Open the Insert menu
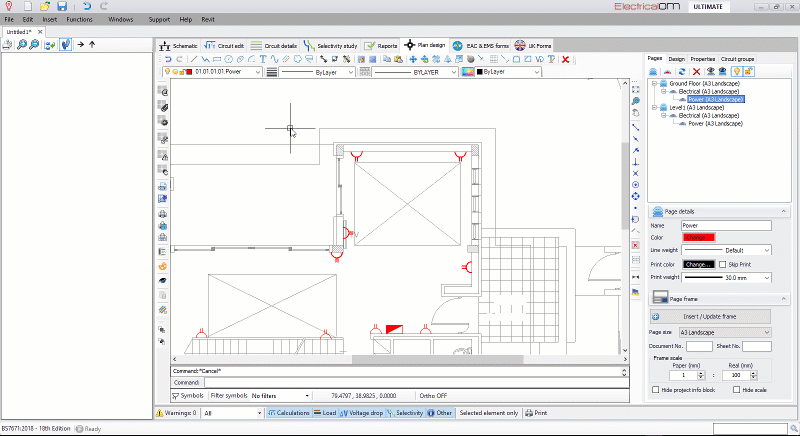This screenshot has height=436, width=800. tap(49, 19)
